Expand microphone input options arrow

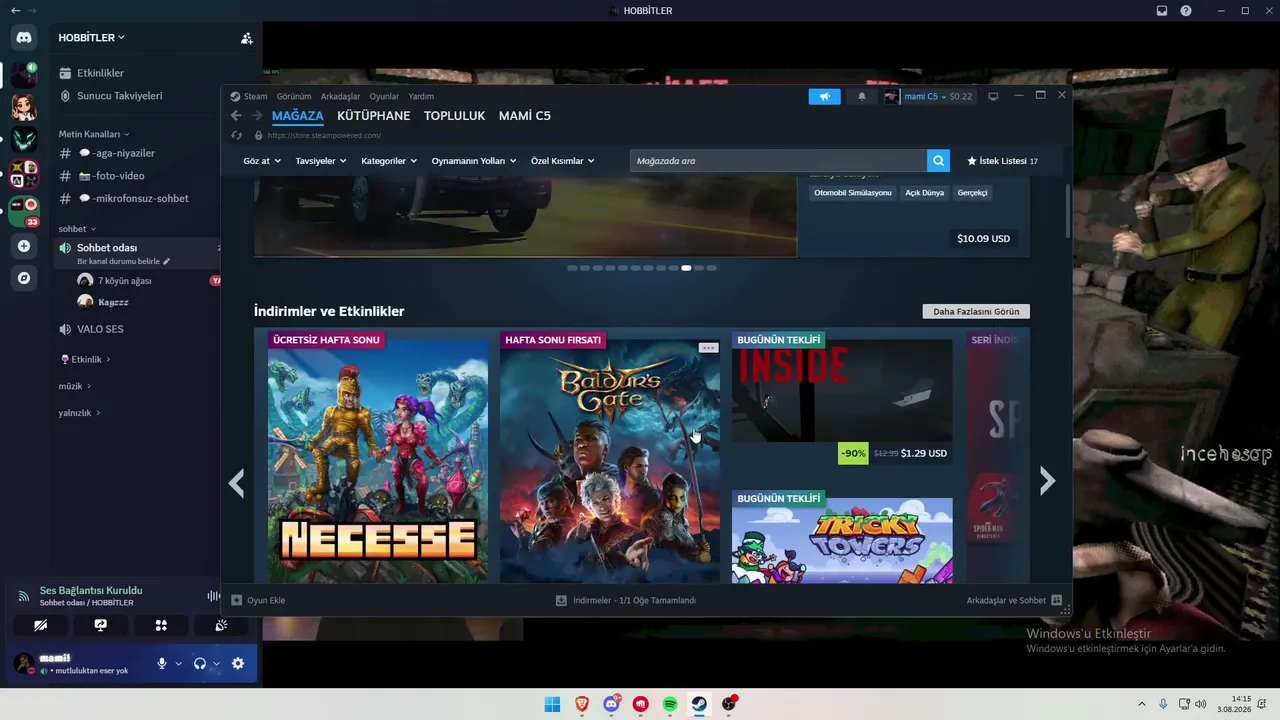179,664
